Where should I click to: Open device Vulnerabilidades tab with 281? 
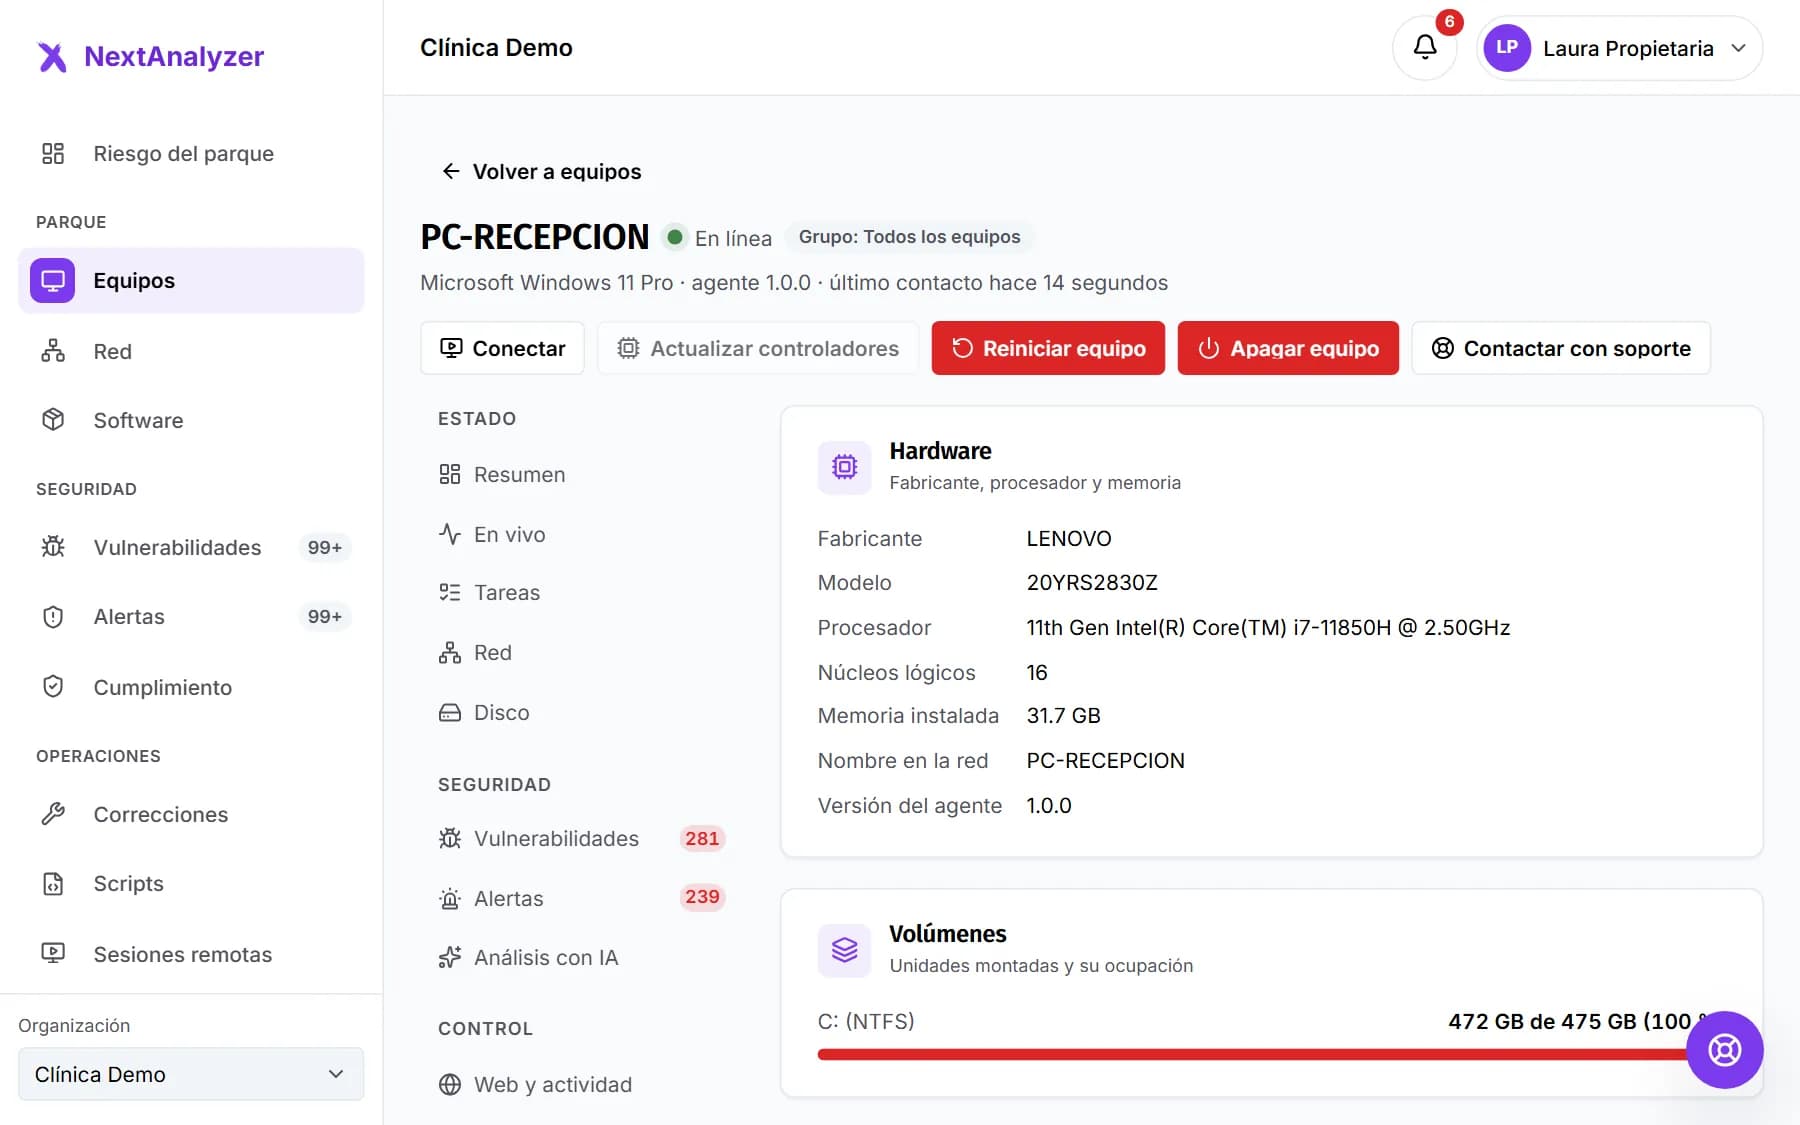(582, 838)
